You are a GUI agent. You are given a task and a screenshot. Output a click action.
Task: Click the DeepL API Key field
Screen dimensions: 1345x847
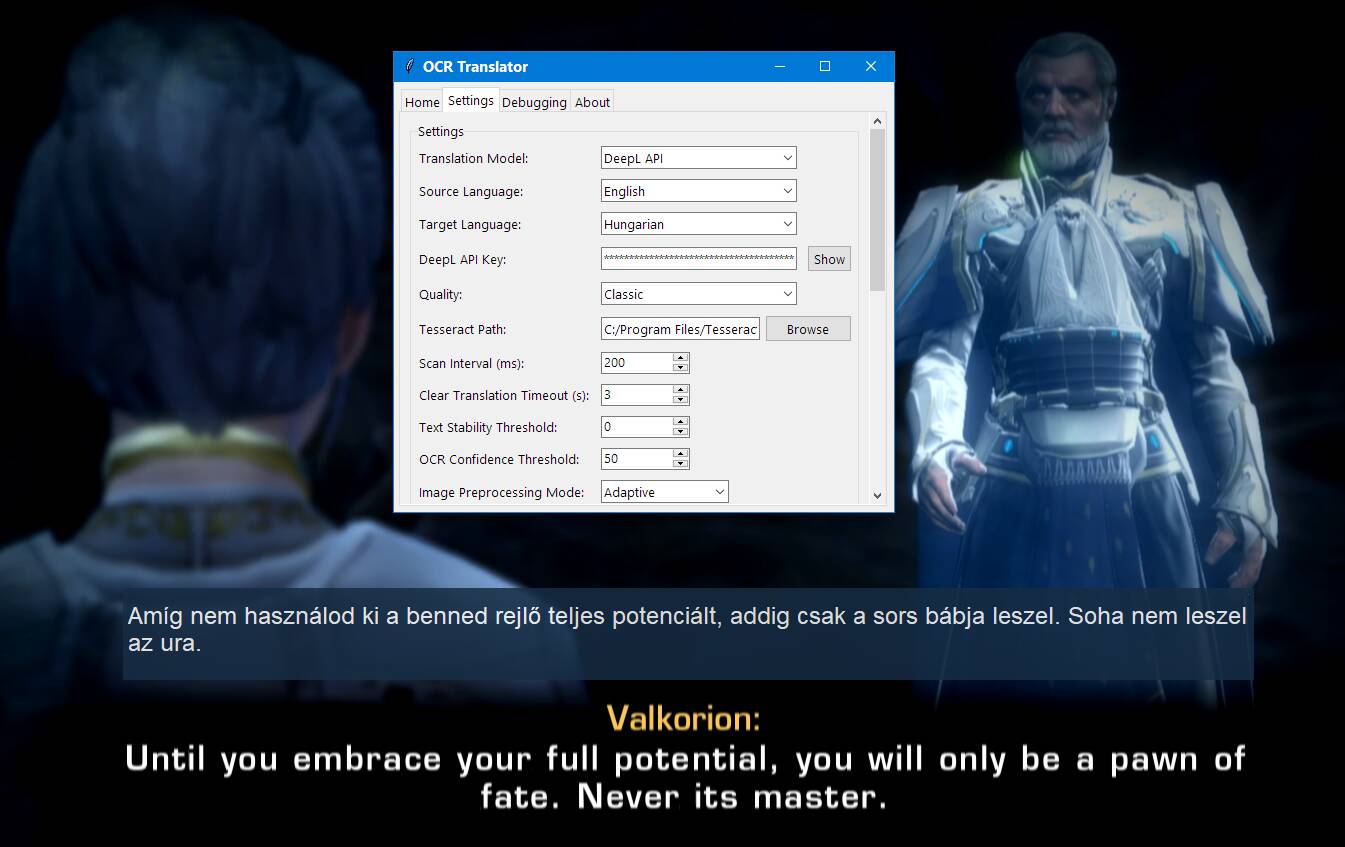698,259
